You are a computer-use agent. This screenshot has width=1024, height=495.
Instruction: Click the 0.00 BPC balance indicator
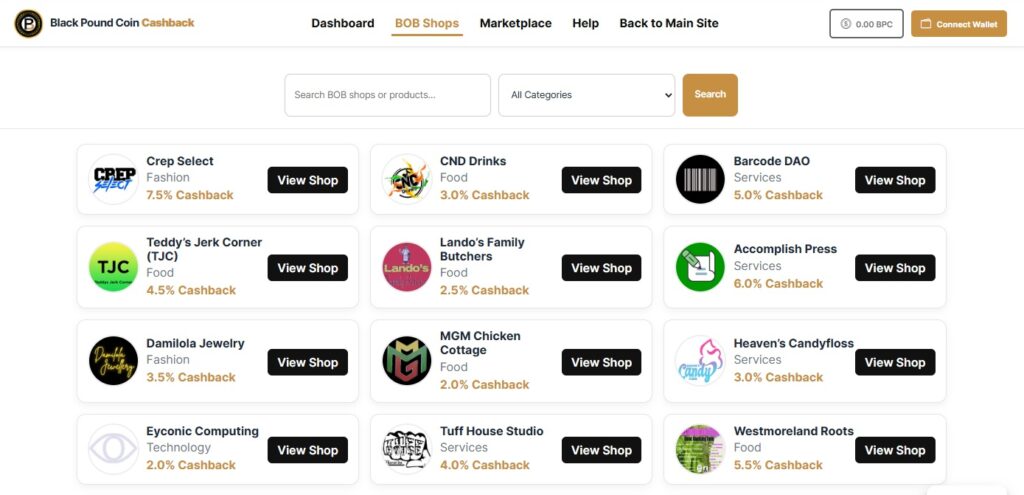866,24
